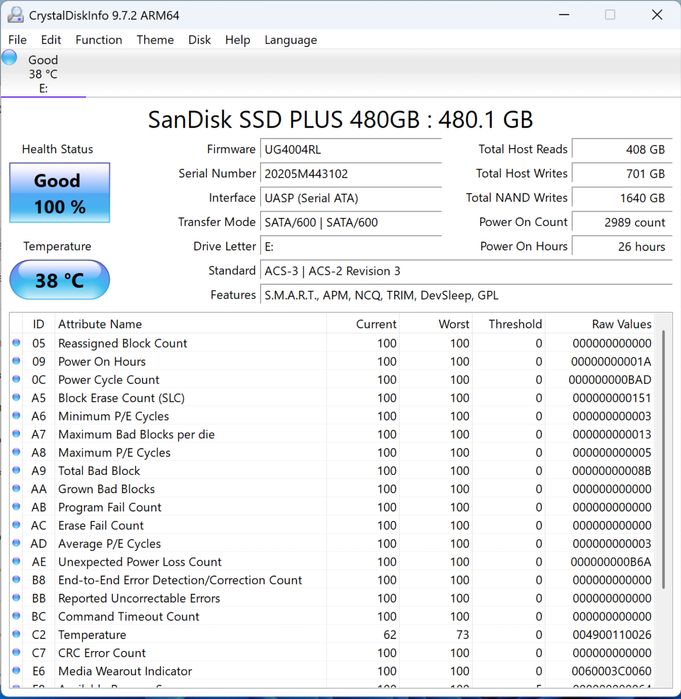The height and width of the screenshot is (699, 681).
Task: Open the Theme menu
Action: click(x=155, y=40)
